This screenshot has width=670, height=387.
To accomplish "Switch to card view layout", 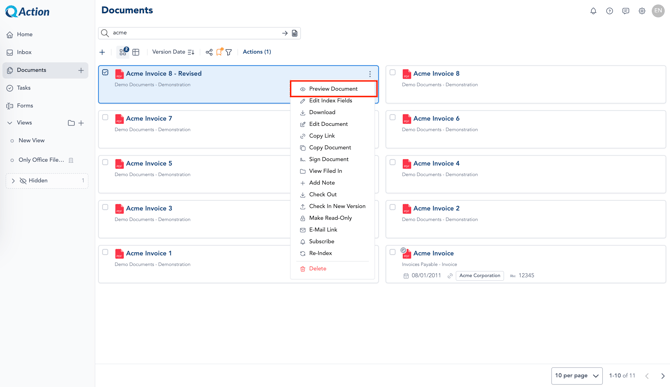I will click(123, 52).
